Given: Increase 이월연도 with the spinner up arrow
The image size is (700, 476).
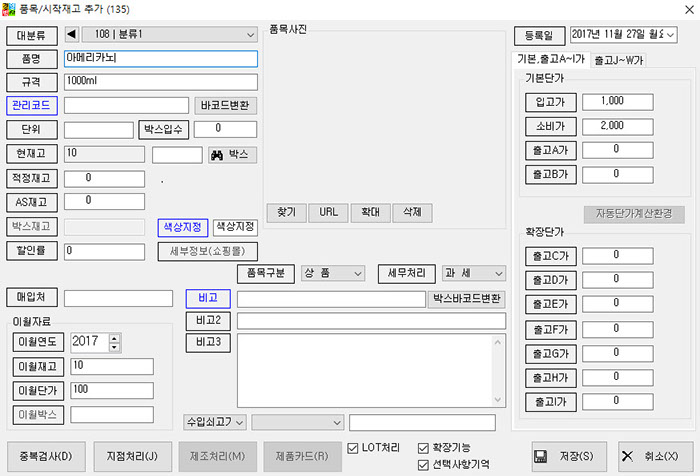Looking at the screenshot, I should pos(114,337).
